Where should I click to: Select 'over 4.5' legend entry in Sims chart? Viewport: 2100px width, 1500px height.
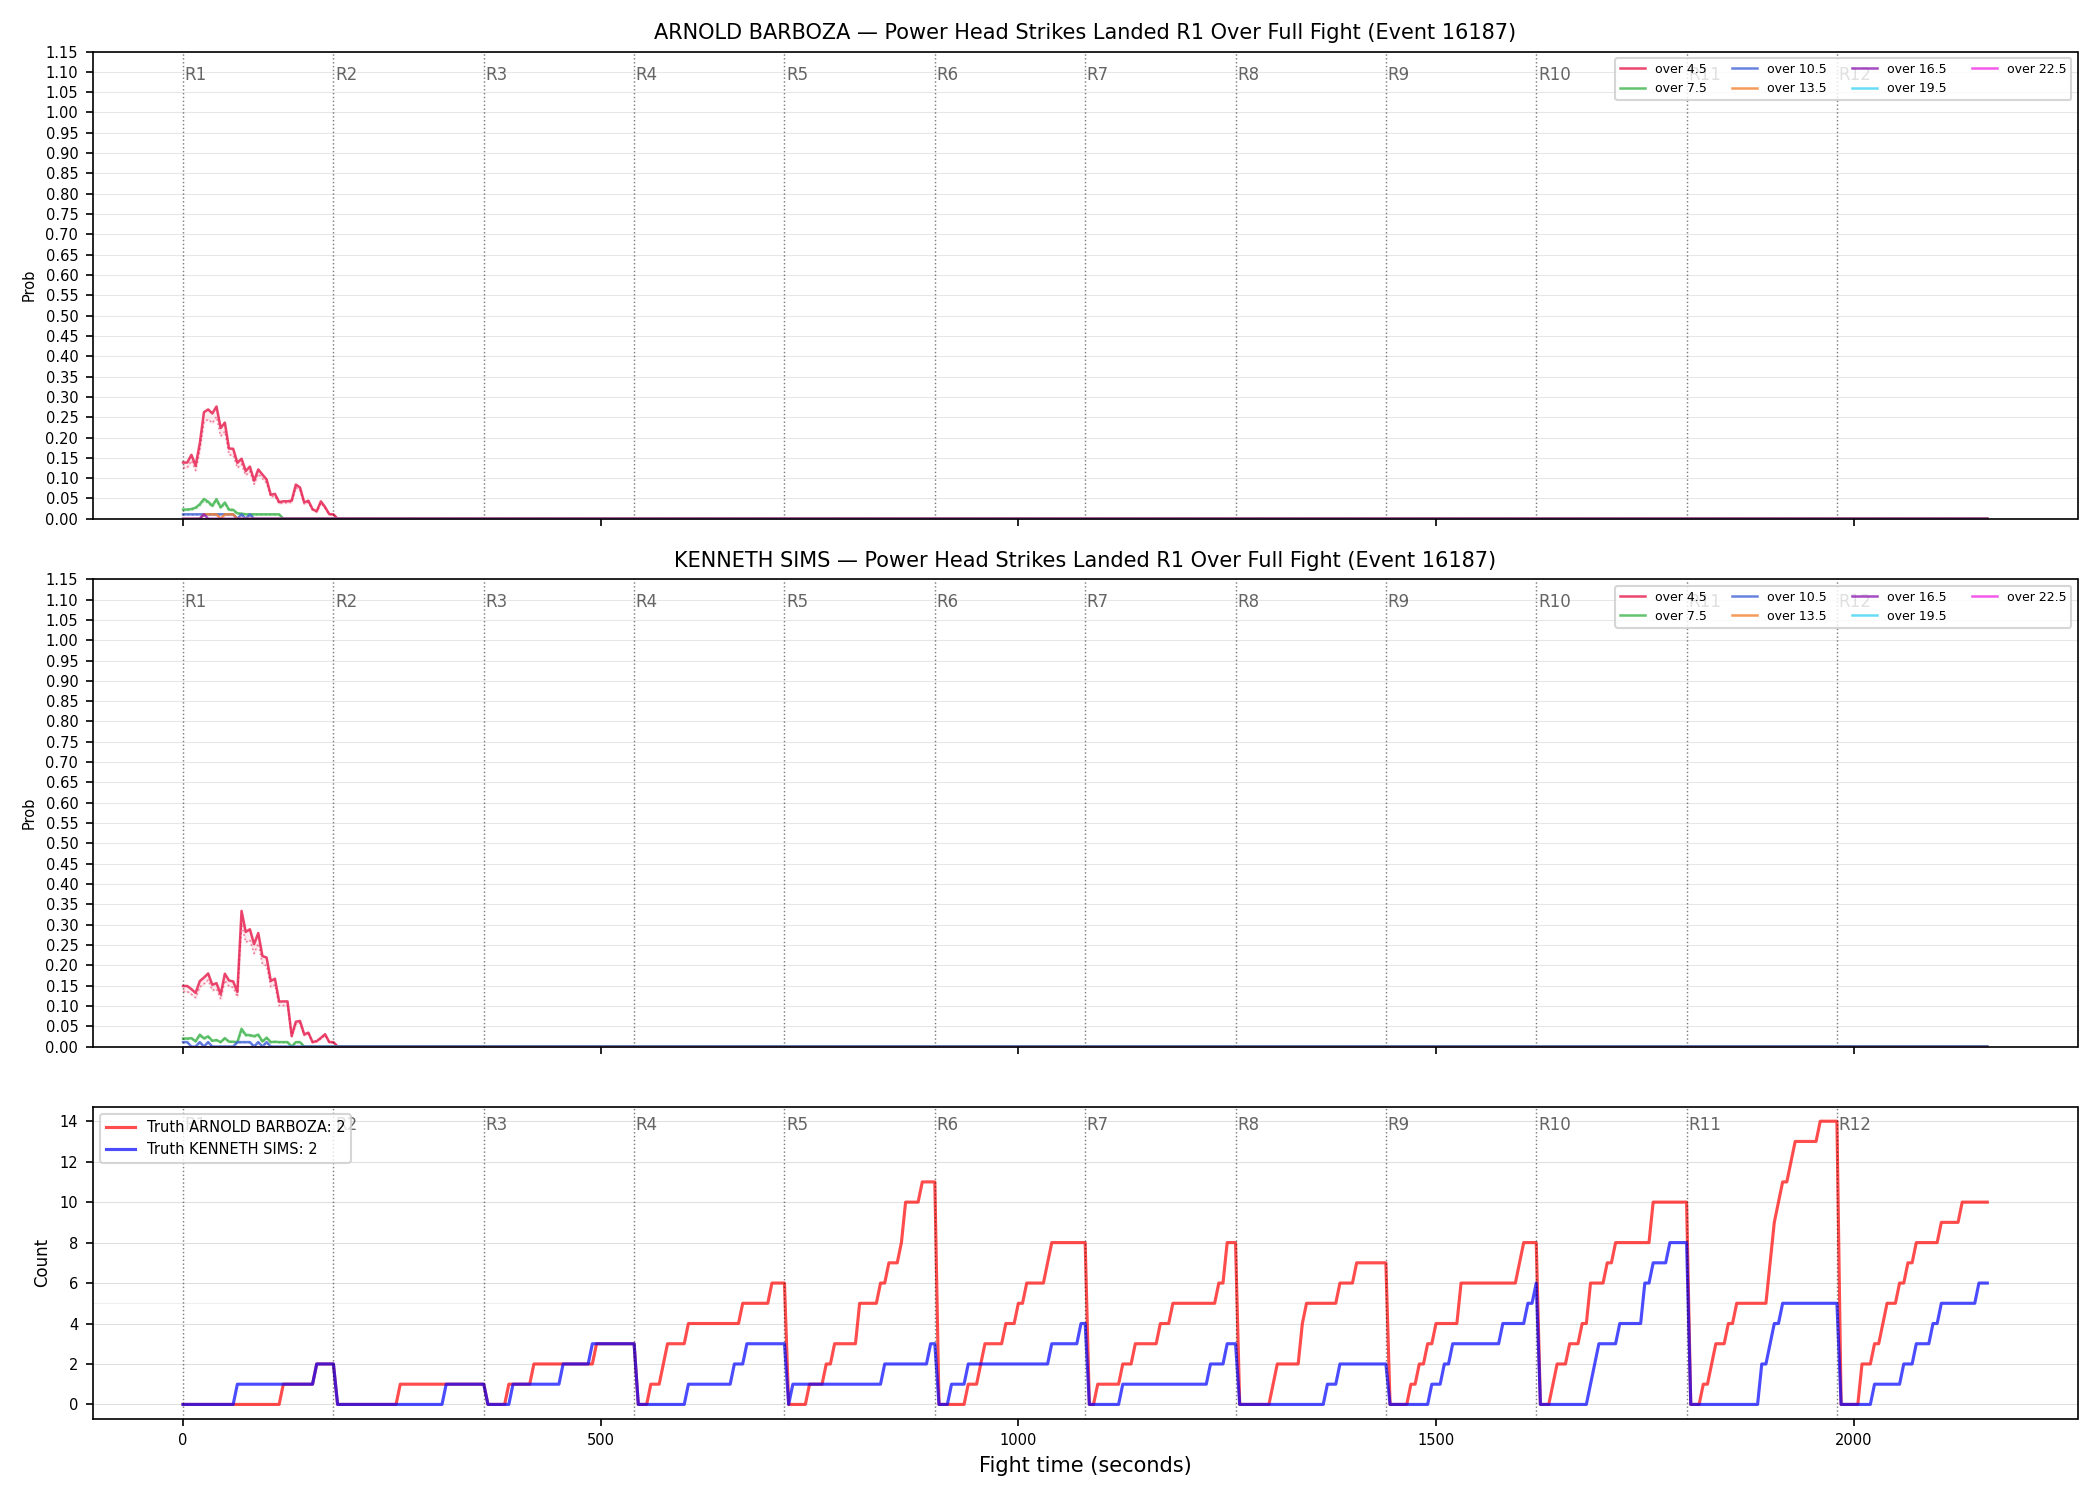(1663, 597)
